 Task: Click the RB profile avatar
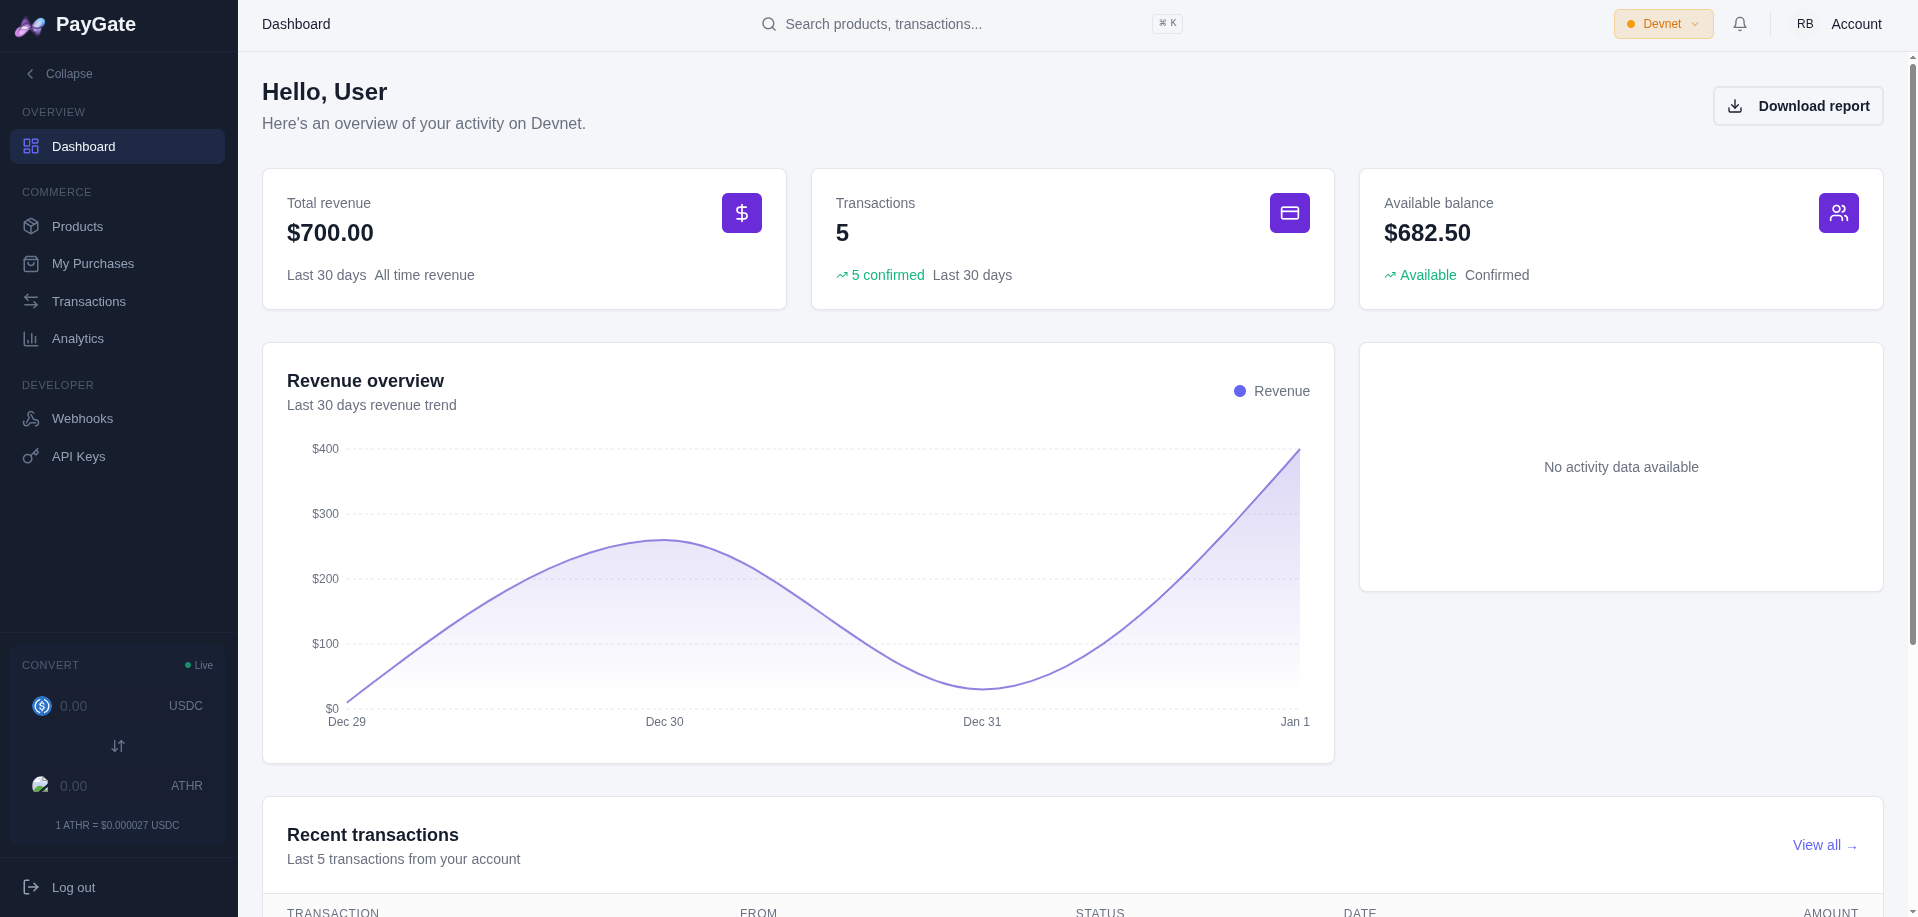coord(1805,23)
